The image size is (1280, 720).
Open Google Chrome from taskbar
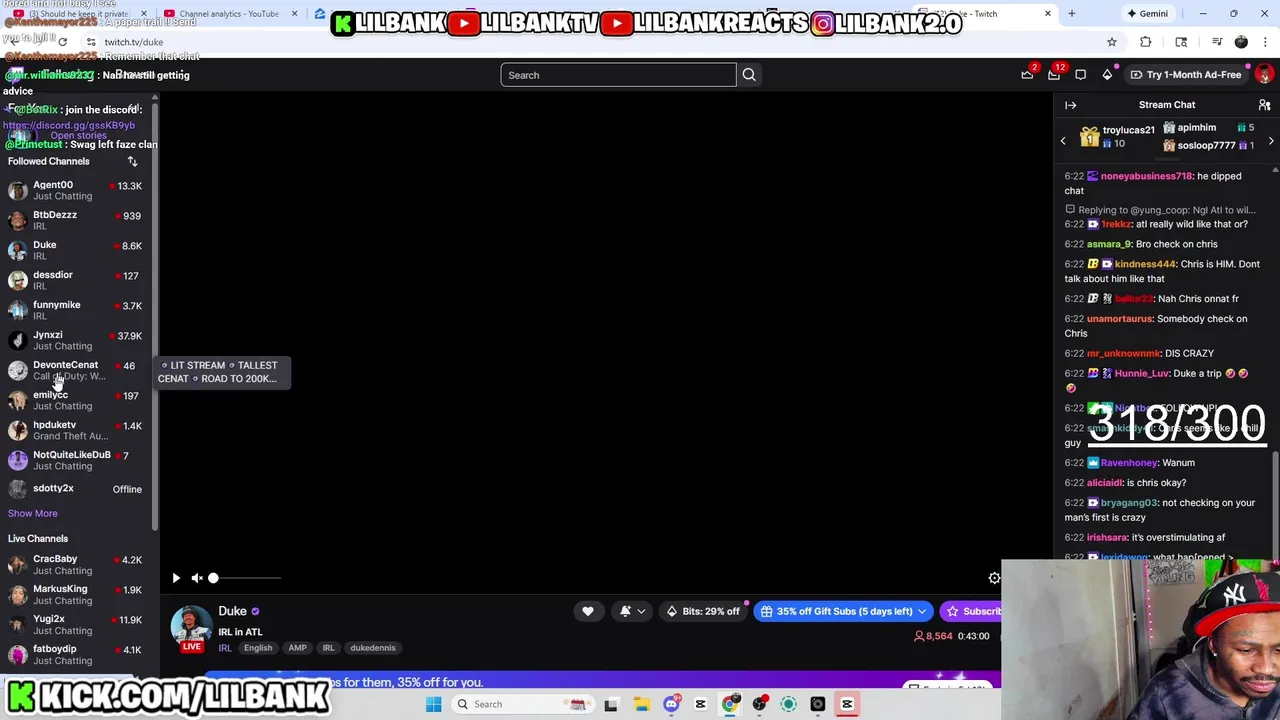[x=730, y=704]
